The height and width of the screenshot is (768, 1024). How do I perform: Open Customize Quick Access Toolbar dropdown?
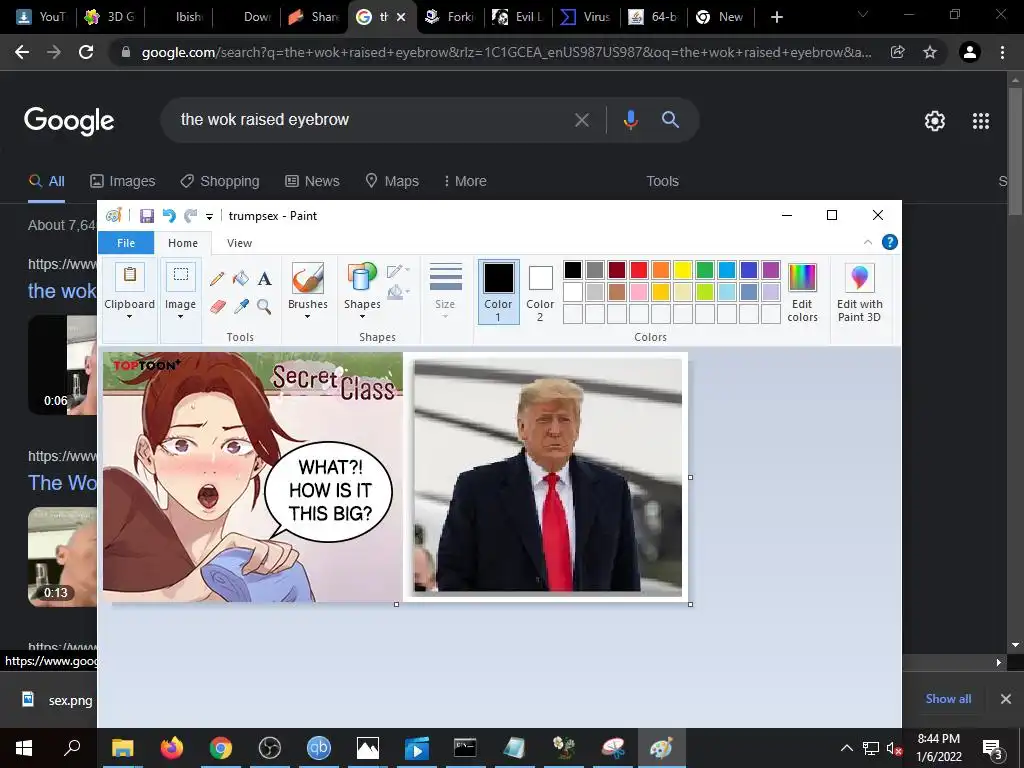(x=209, y=217)
